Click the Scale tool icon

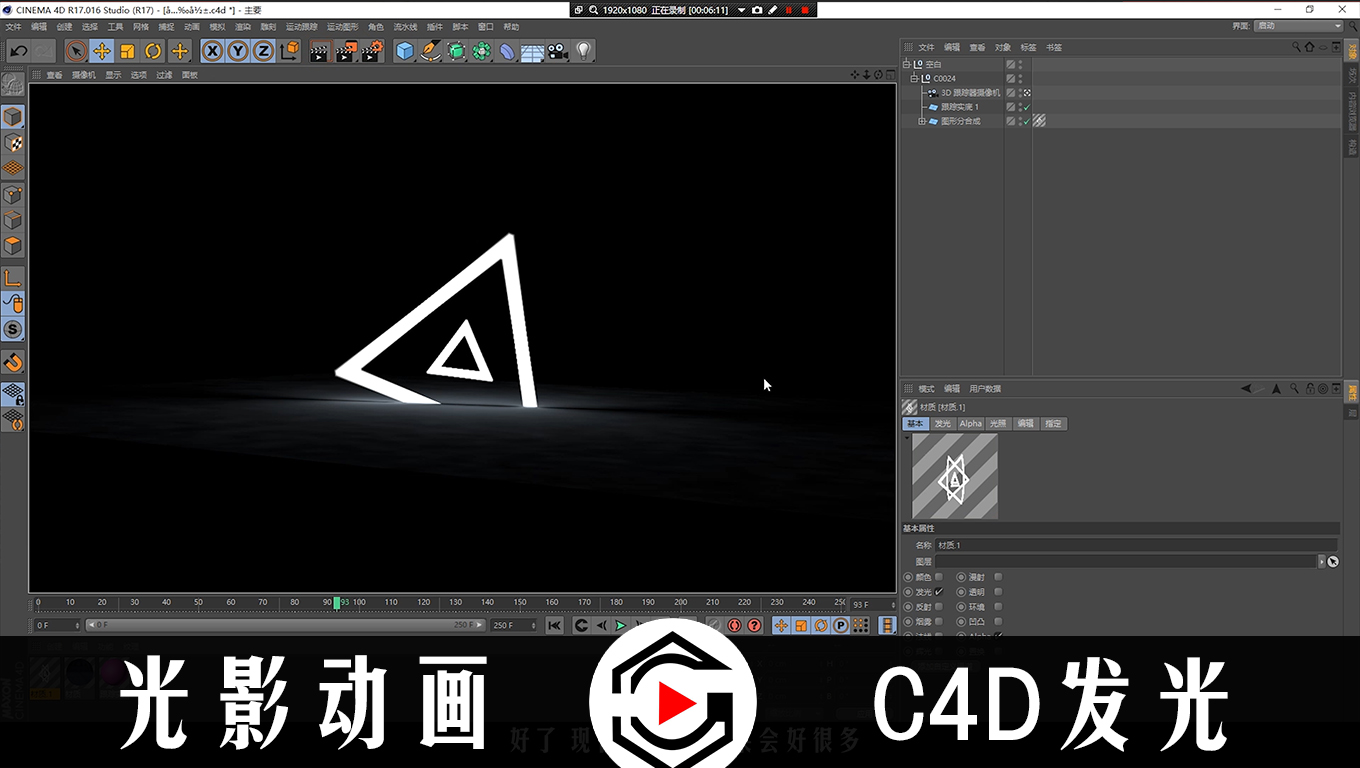[127, 51]
